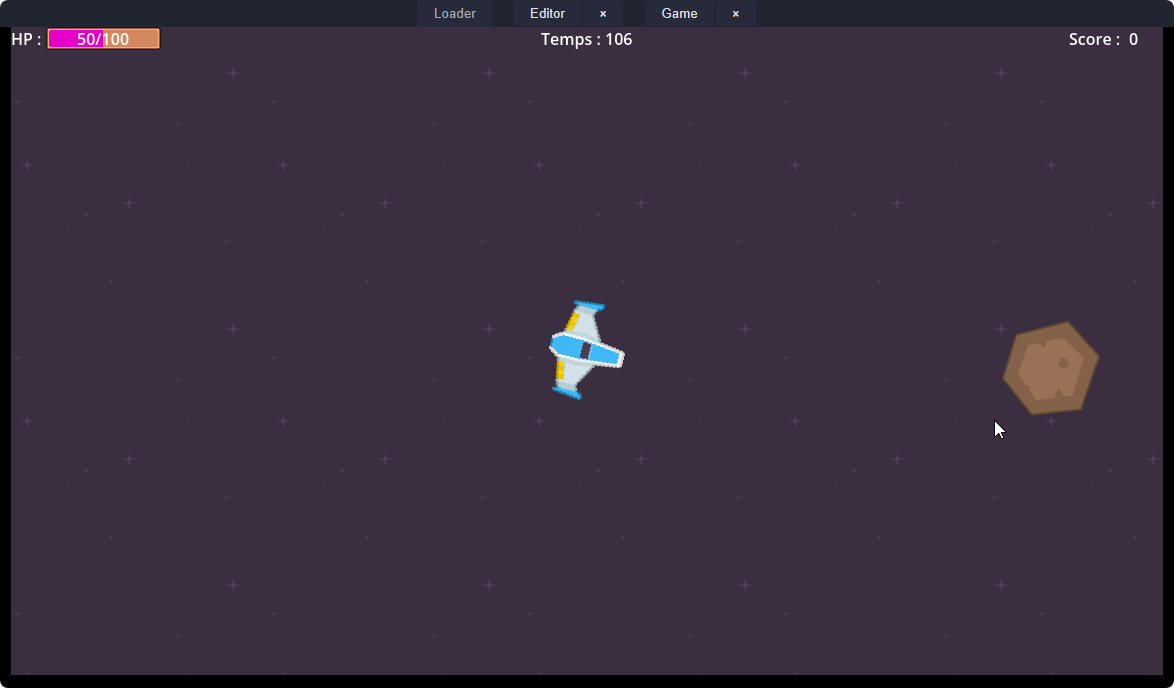1174x688 pixels.
Task: Close the Editor tab
Action: click(x=603, y=13)
